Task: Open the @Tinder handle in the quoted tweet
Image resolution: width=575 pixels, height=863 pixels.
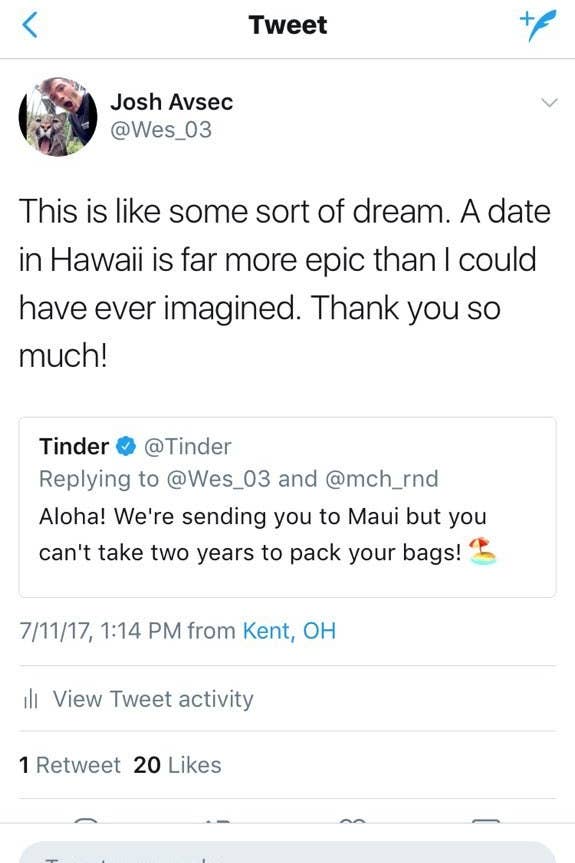Action: tap(188, 446)
